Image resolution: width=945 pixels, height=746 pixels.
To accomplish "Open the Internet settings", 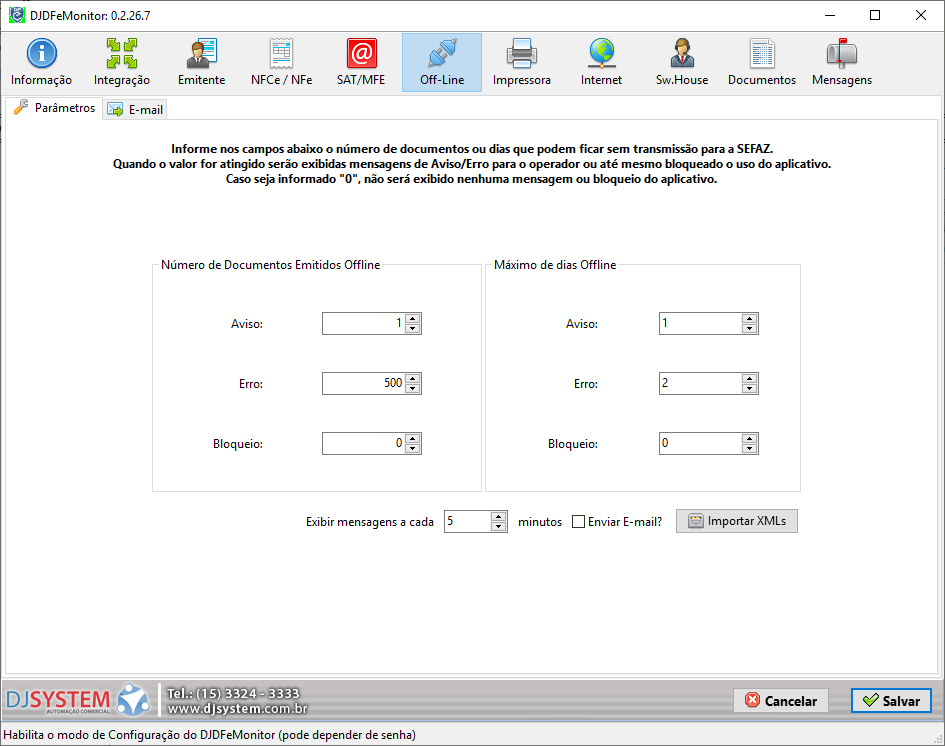I will point(601,63).
